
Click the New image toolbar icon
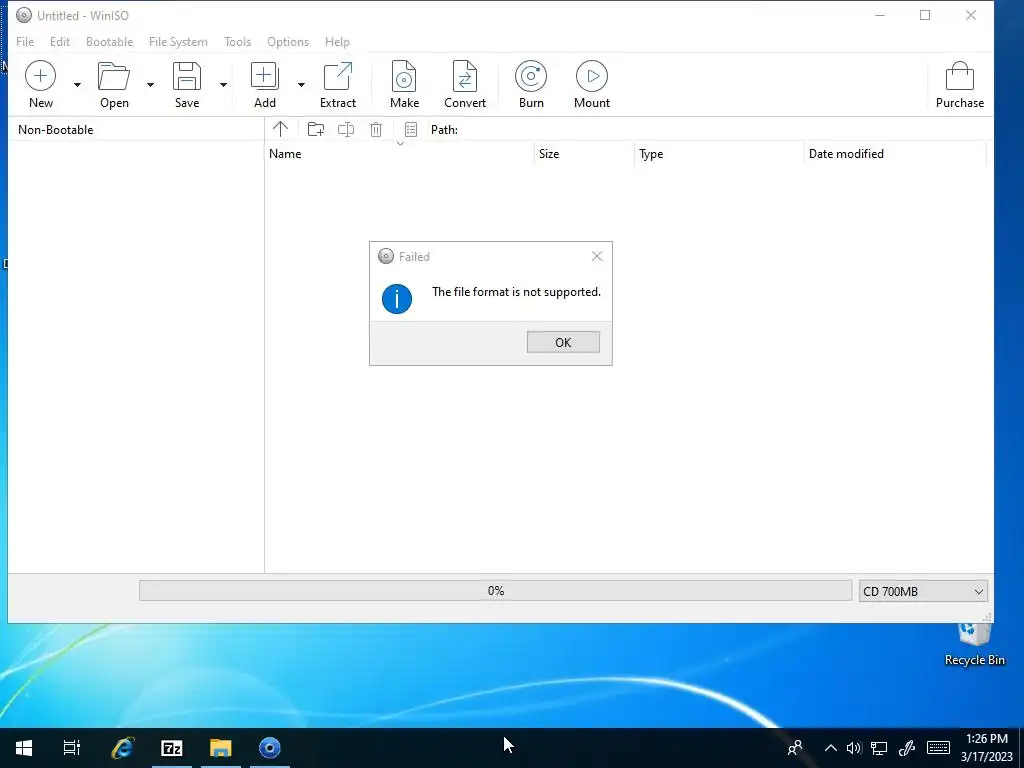pyautogui.click(x=40, y=76)
